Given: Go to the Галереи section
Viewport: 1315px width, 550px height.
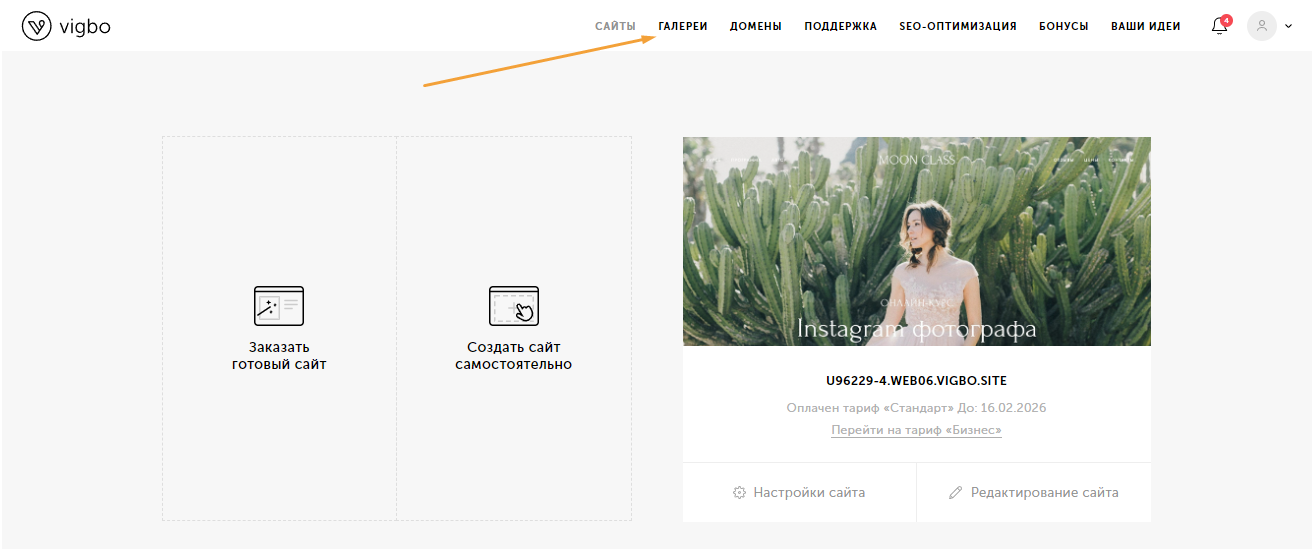Looking at the screenshot, I should click(x=683, y=27).
